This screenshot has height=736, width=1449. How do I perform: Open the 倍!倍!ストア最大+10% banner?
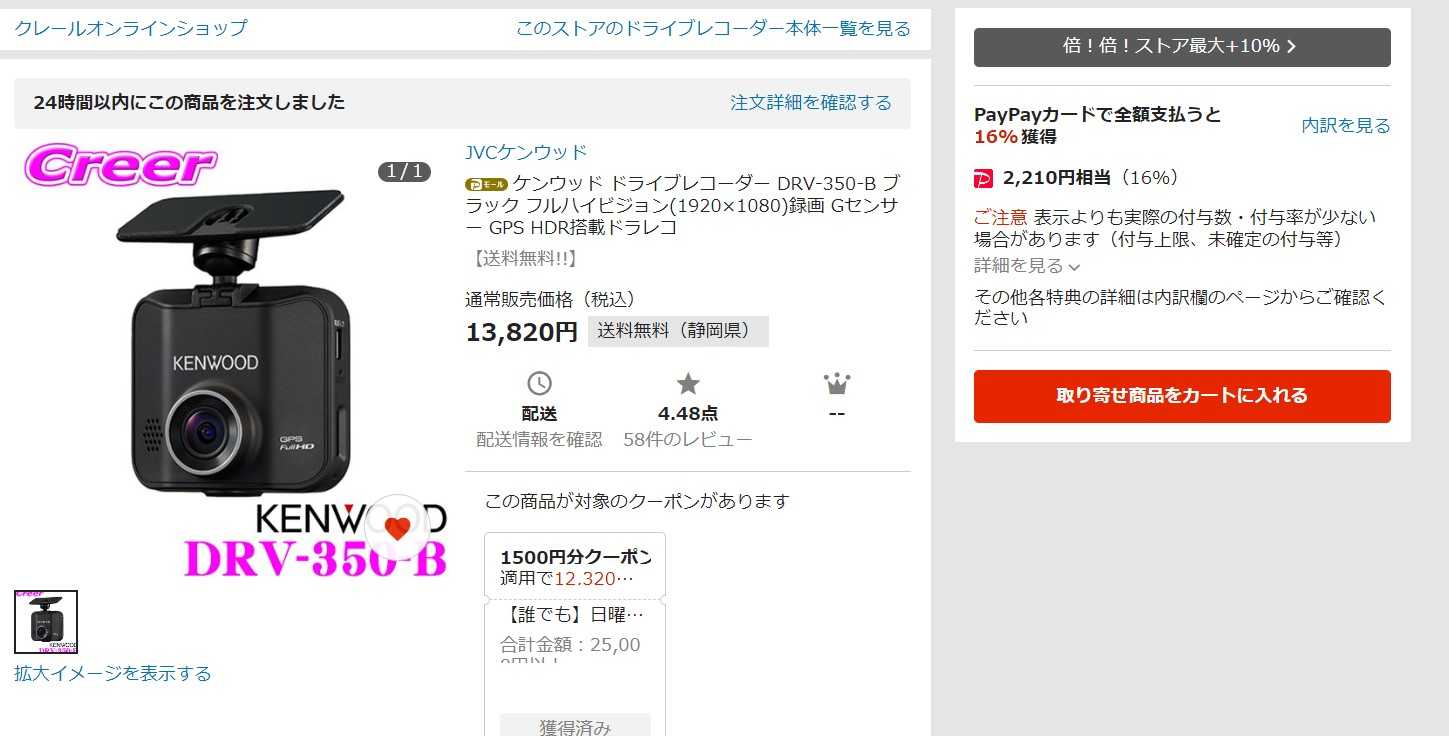coord(1182,47)
